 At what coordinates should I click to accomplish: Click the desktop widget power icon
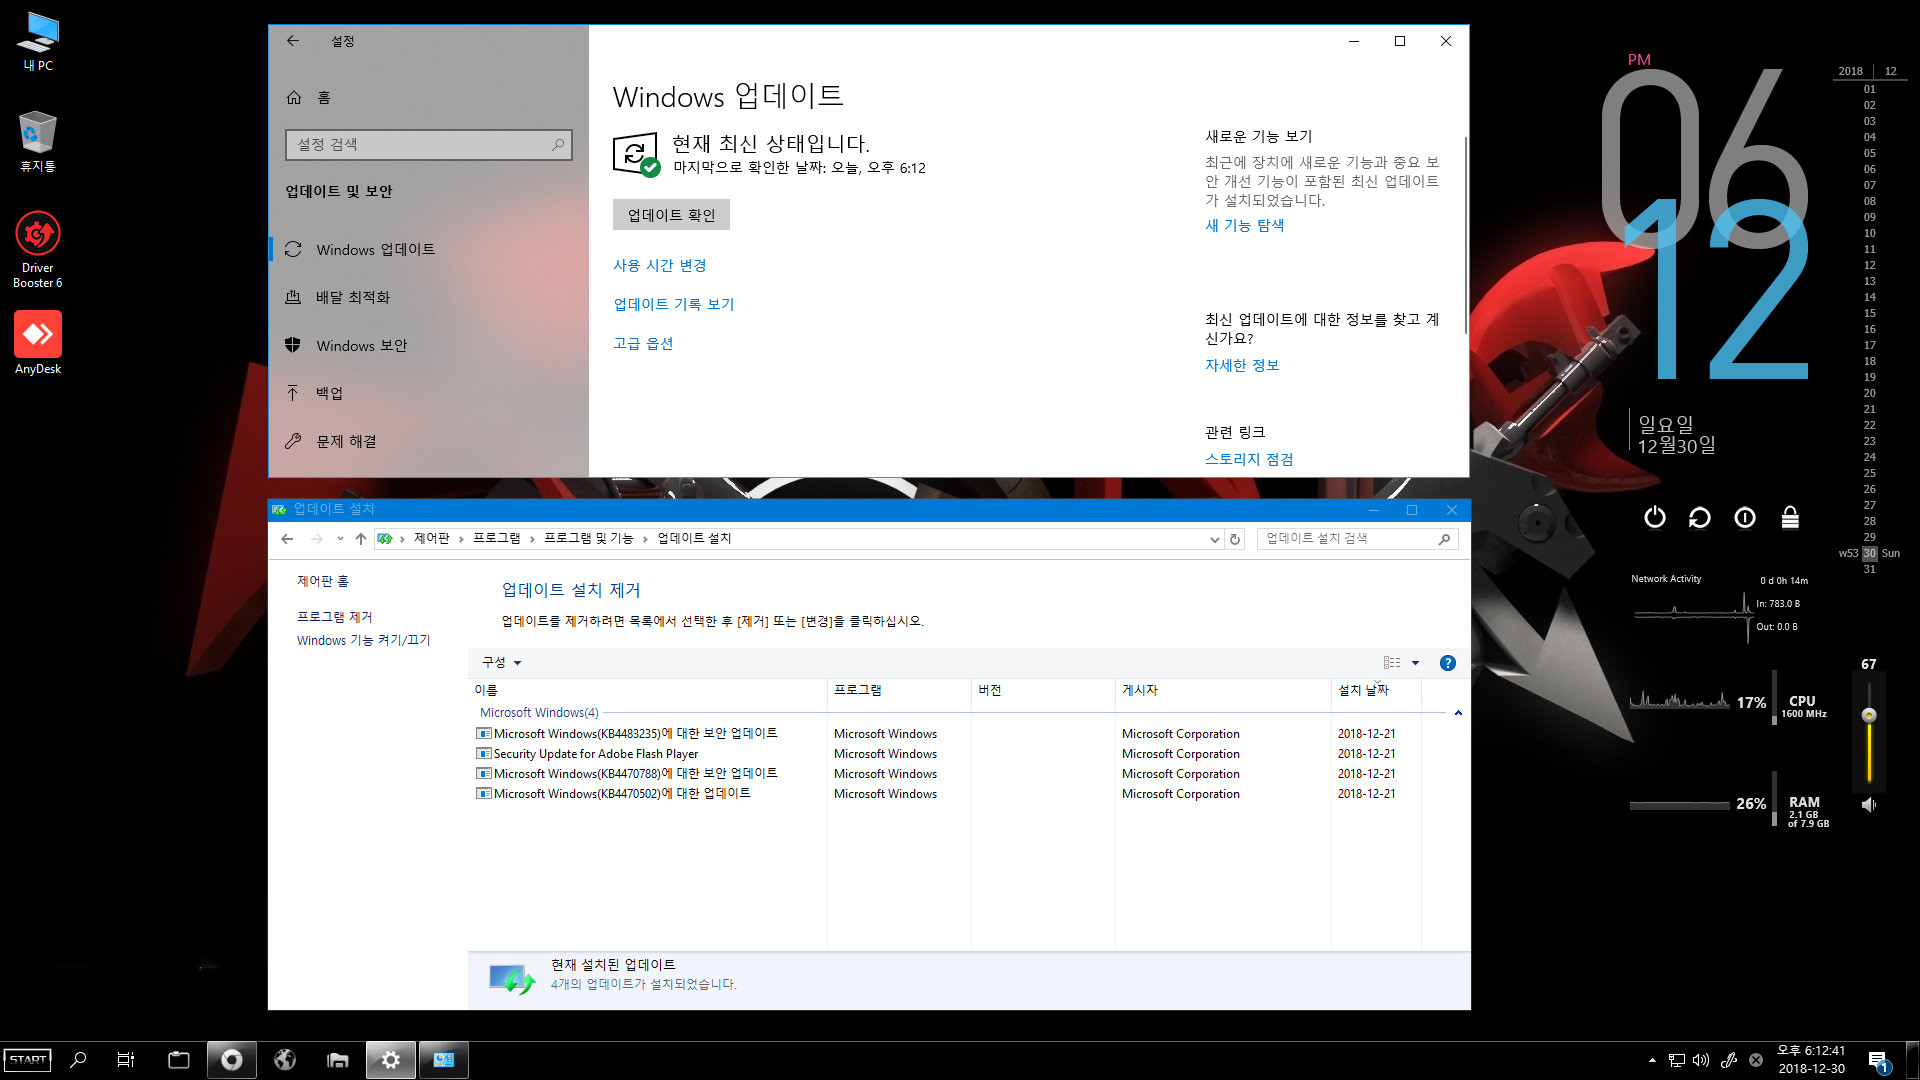pyautogui.click(x=1655, y=517)
